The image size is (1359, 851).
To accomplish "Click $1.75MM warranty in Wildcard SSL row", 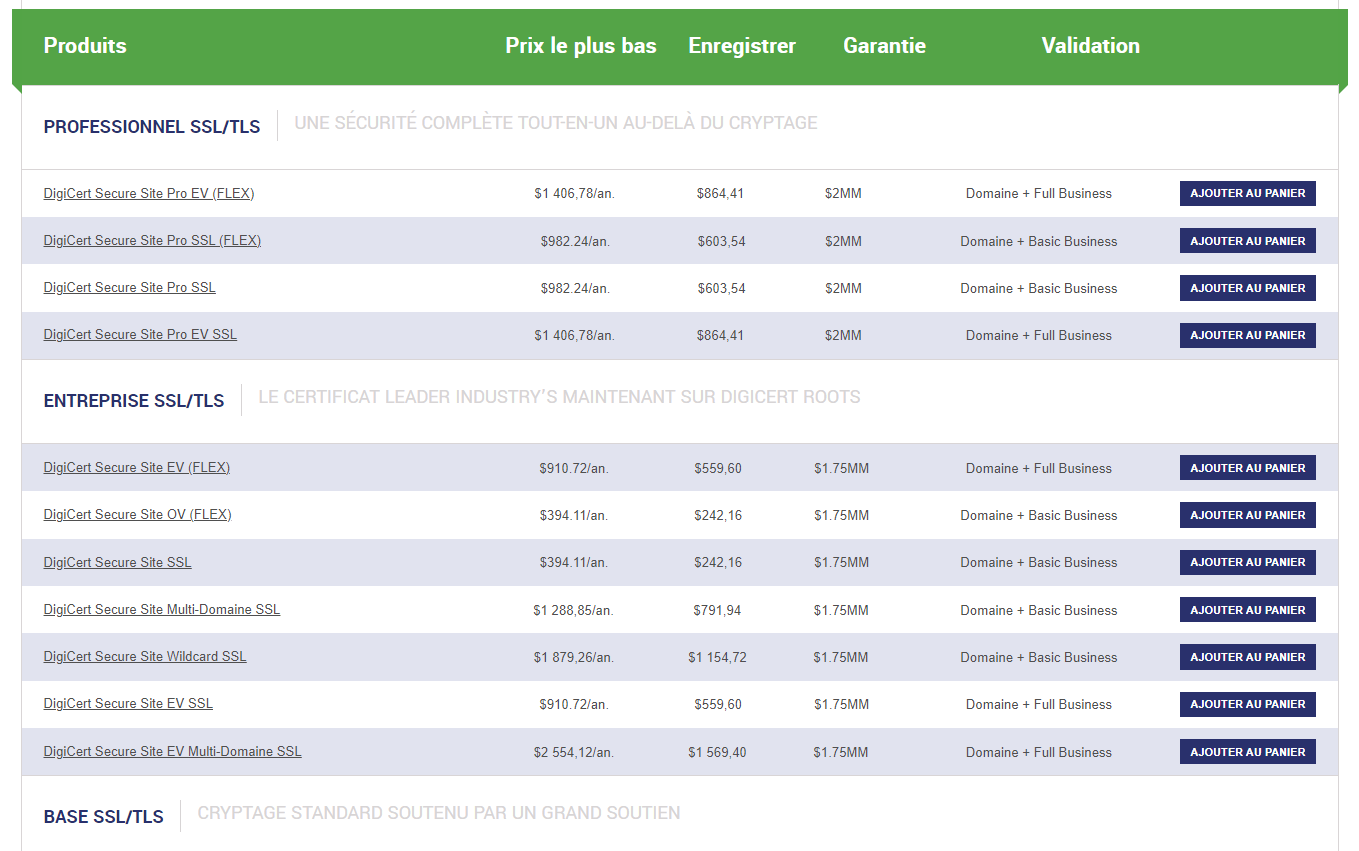I will (x=841, y=657).
